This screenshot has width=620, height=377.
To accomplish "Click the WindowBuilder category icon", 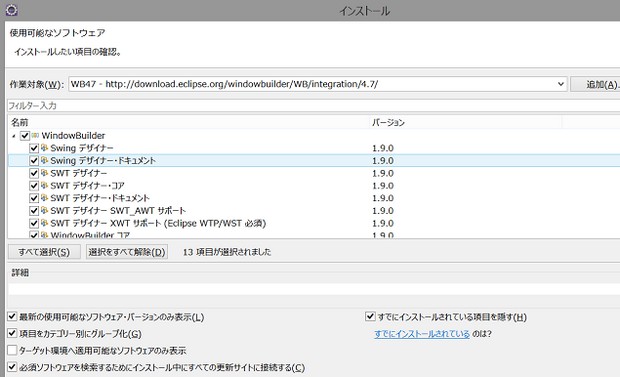I will click(35, 135).
